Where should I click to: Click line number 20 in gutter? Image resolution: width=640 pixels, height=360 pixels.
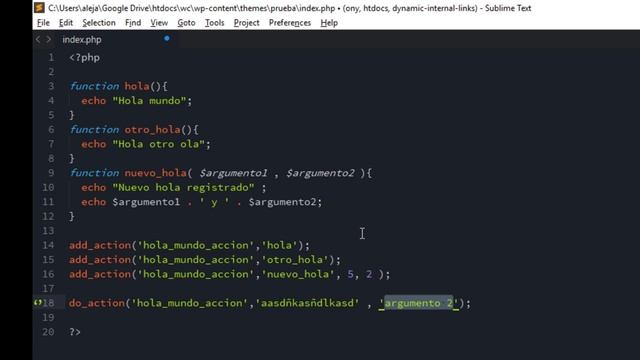[x=48, y=332]
